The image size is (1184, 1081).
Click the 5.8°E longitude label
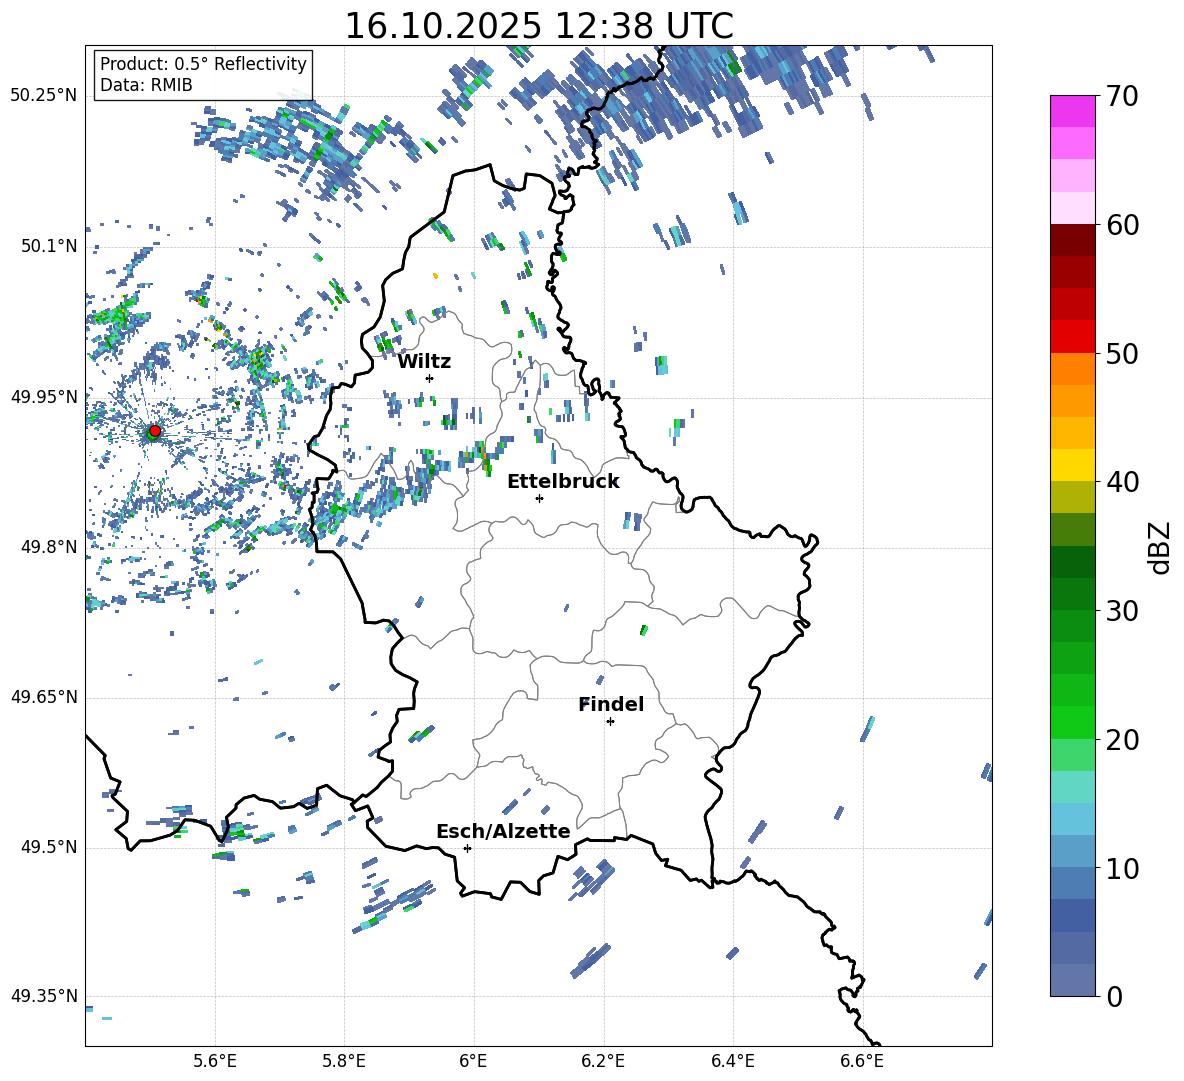[x=344, y=1061]
